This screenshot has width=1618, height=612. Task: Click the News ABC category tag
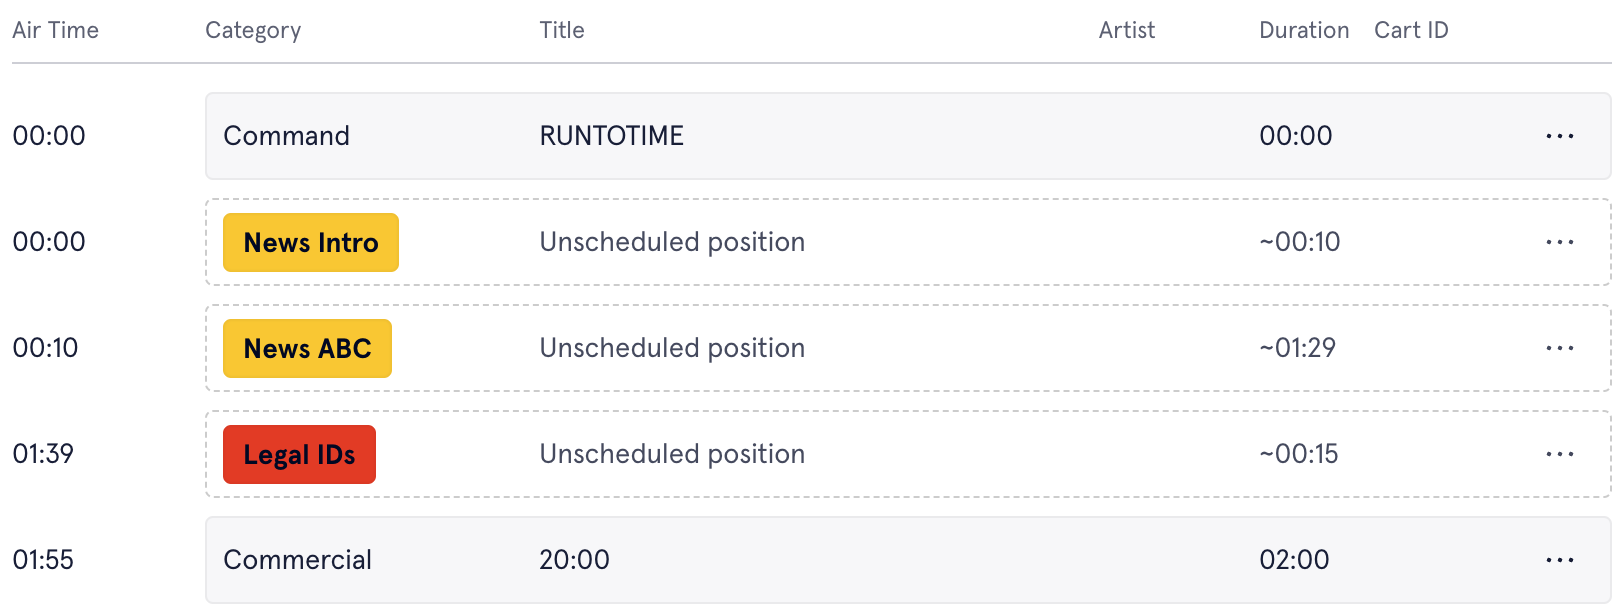coord(307,348)
